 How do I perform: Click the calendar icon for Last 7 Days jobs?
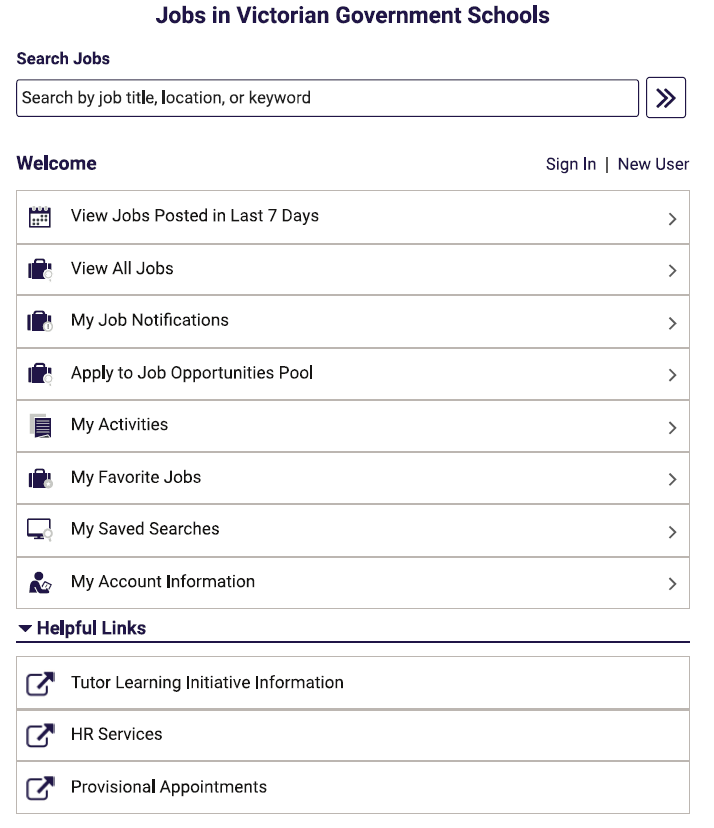(40, 217)
